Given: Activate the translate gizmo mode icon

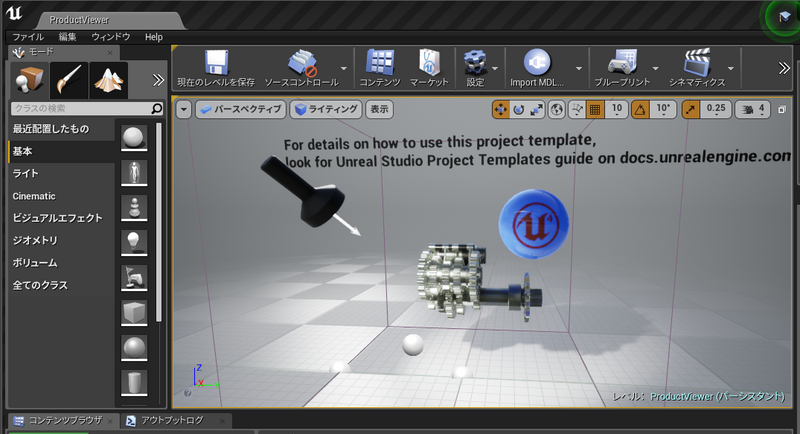Looking at the screenshot, I should pos(501,109).
